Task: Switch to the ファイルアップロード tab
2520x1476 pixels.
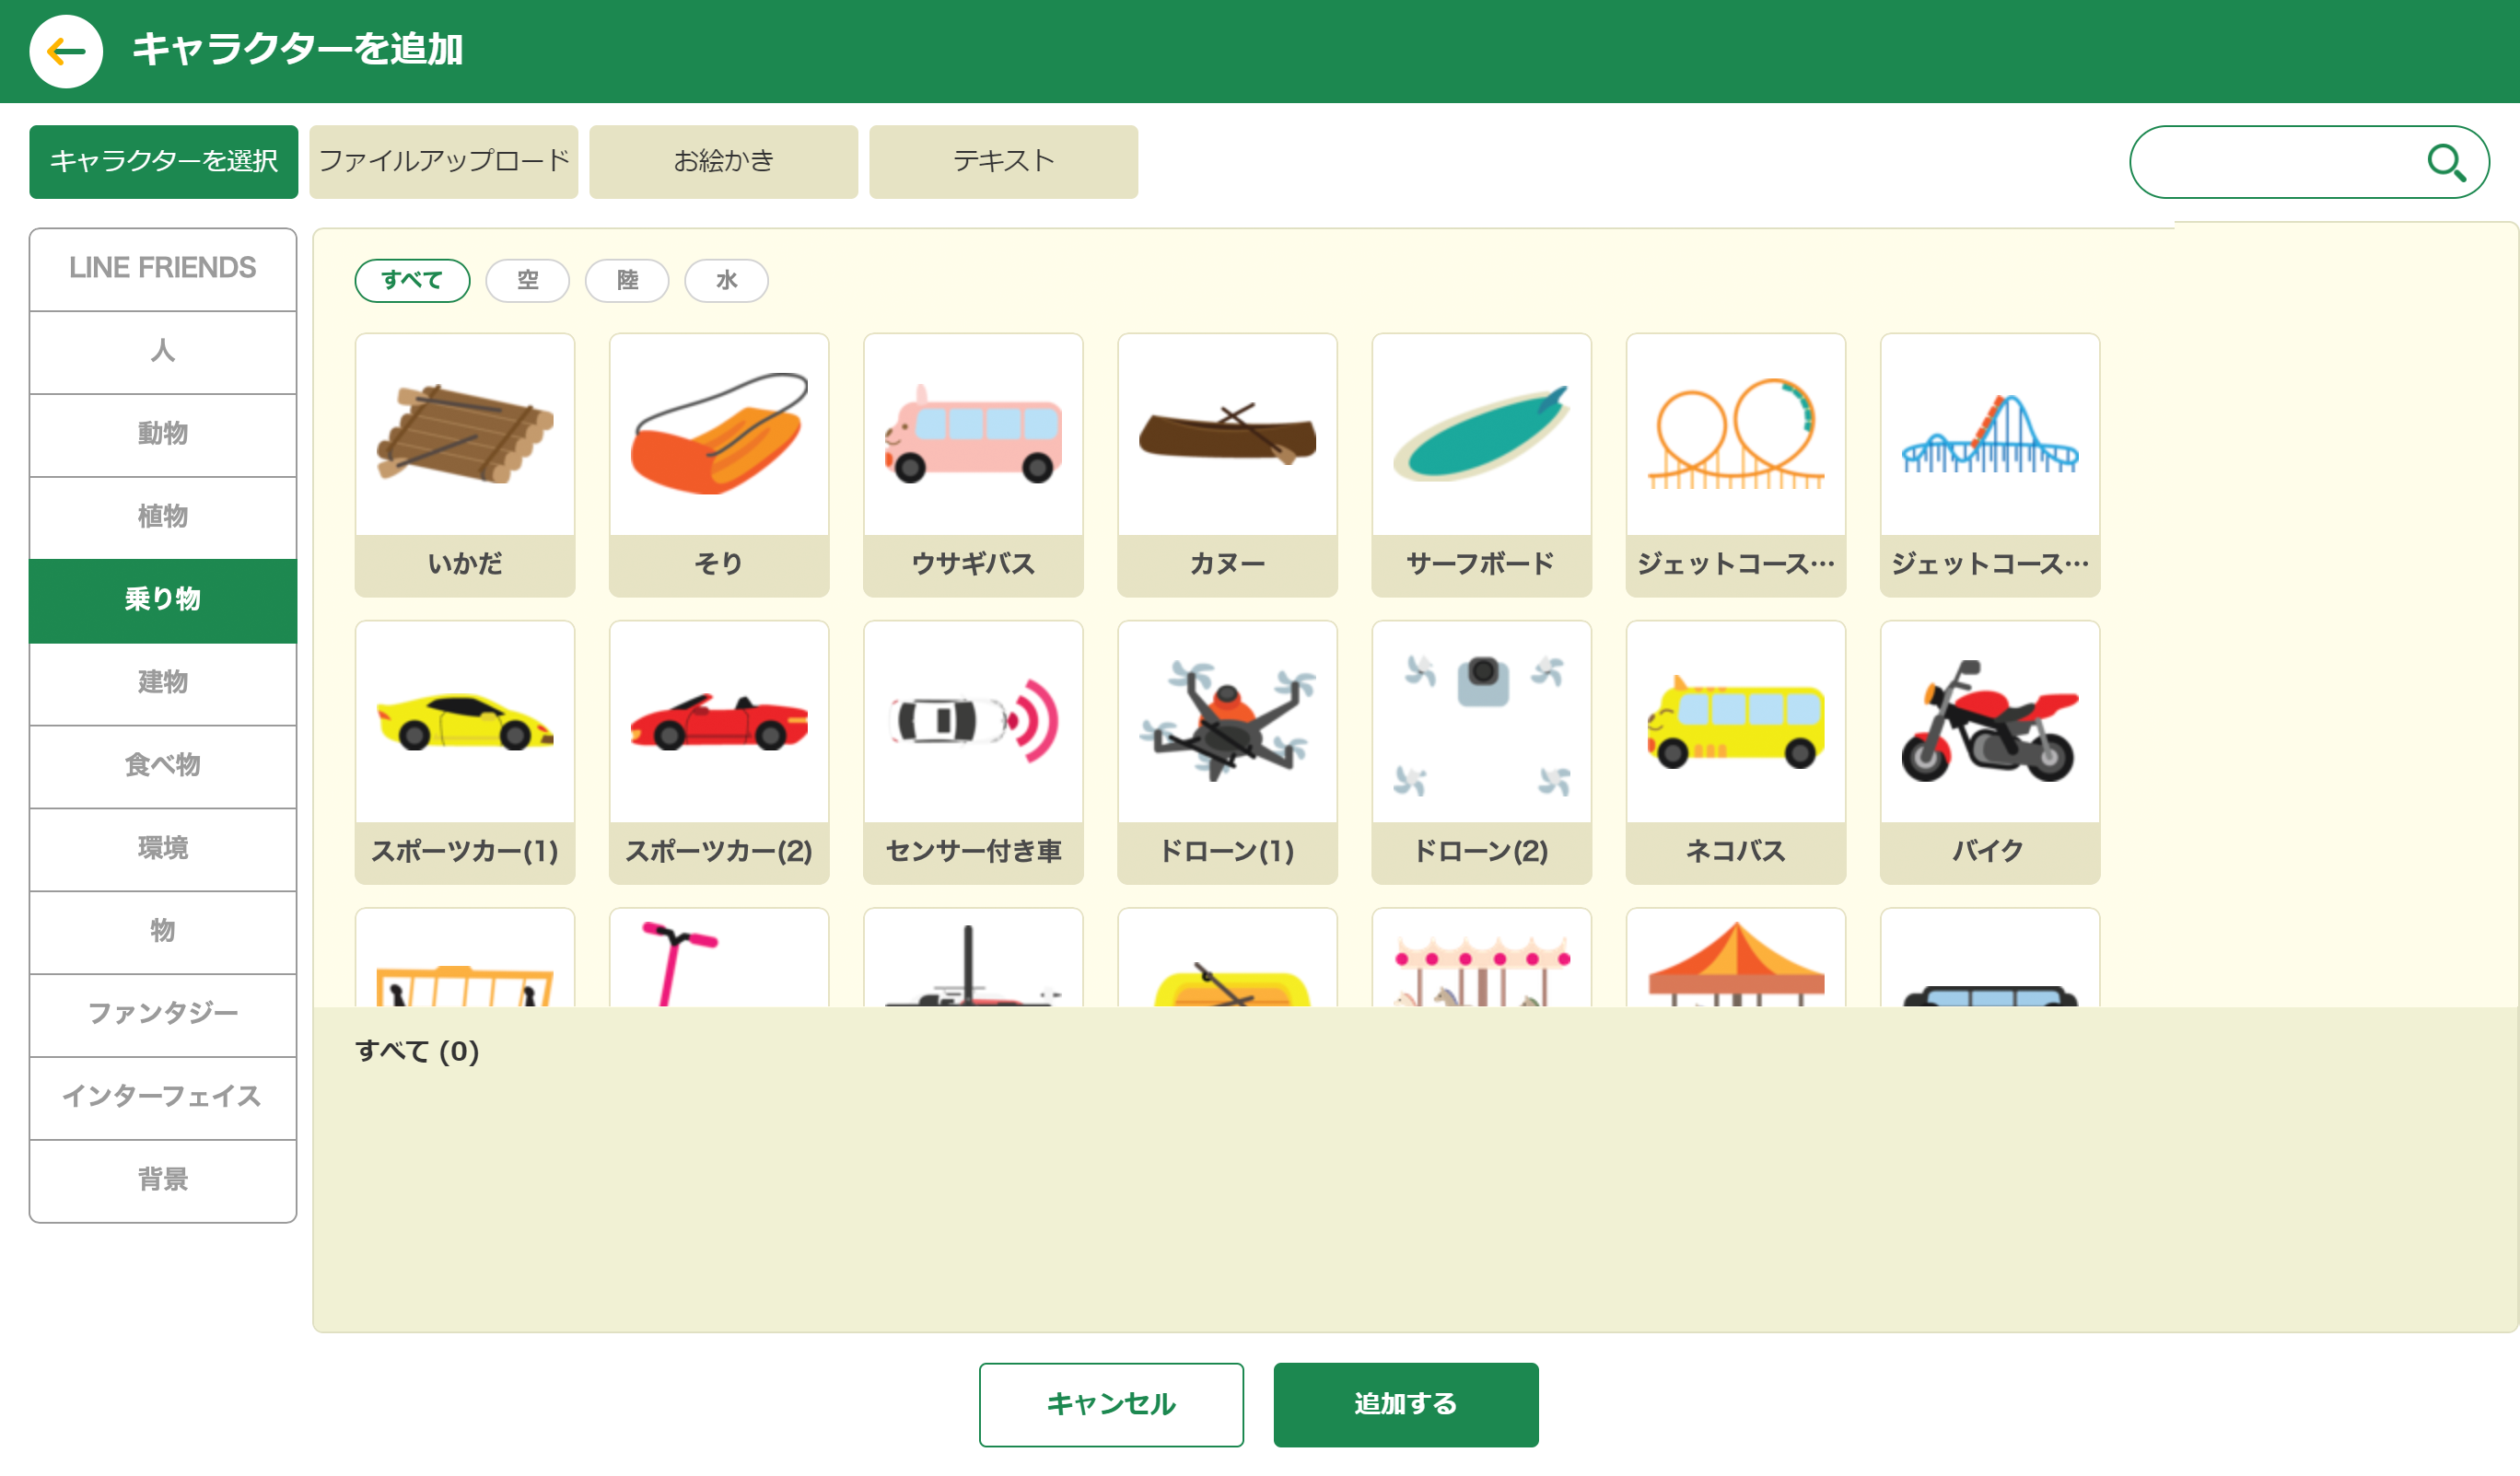Action: (443, 160)
